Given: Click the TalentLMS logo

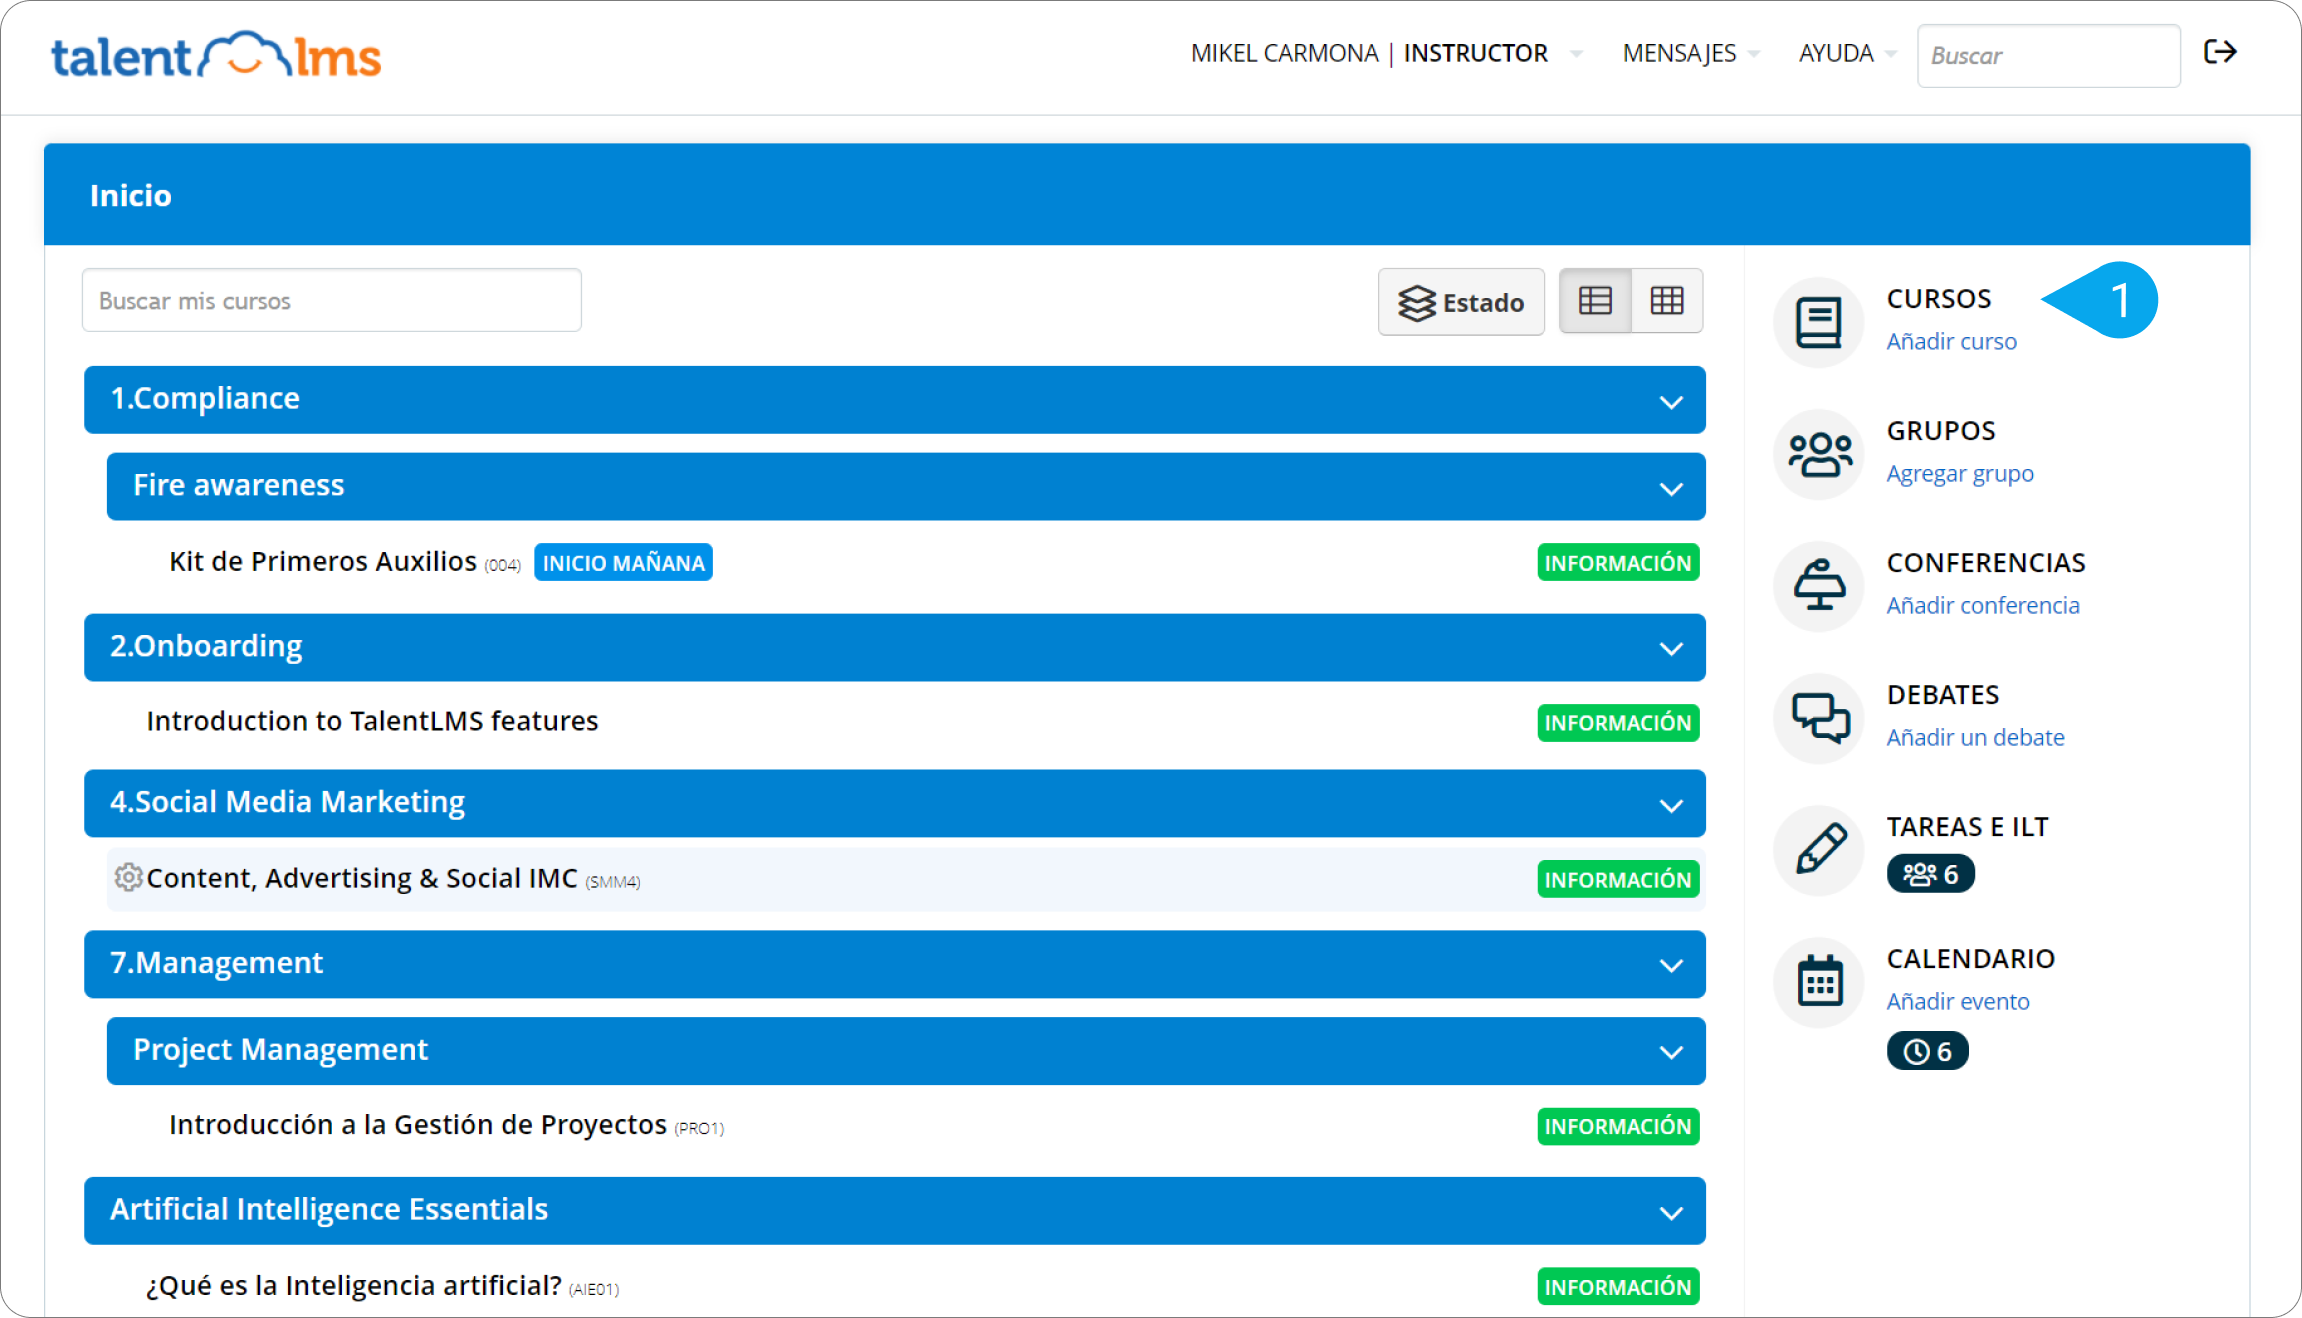Looking at the screenshot, I should [216, 55].
